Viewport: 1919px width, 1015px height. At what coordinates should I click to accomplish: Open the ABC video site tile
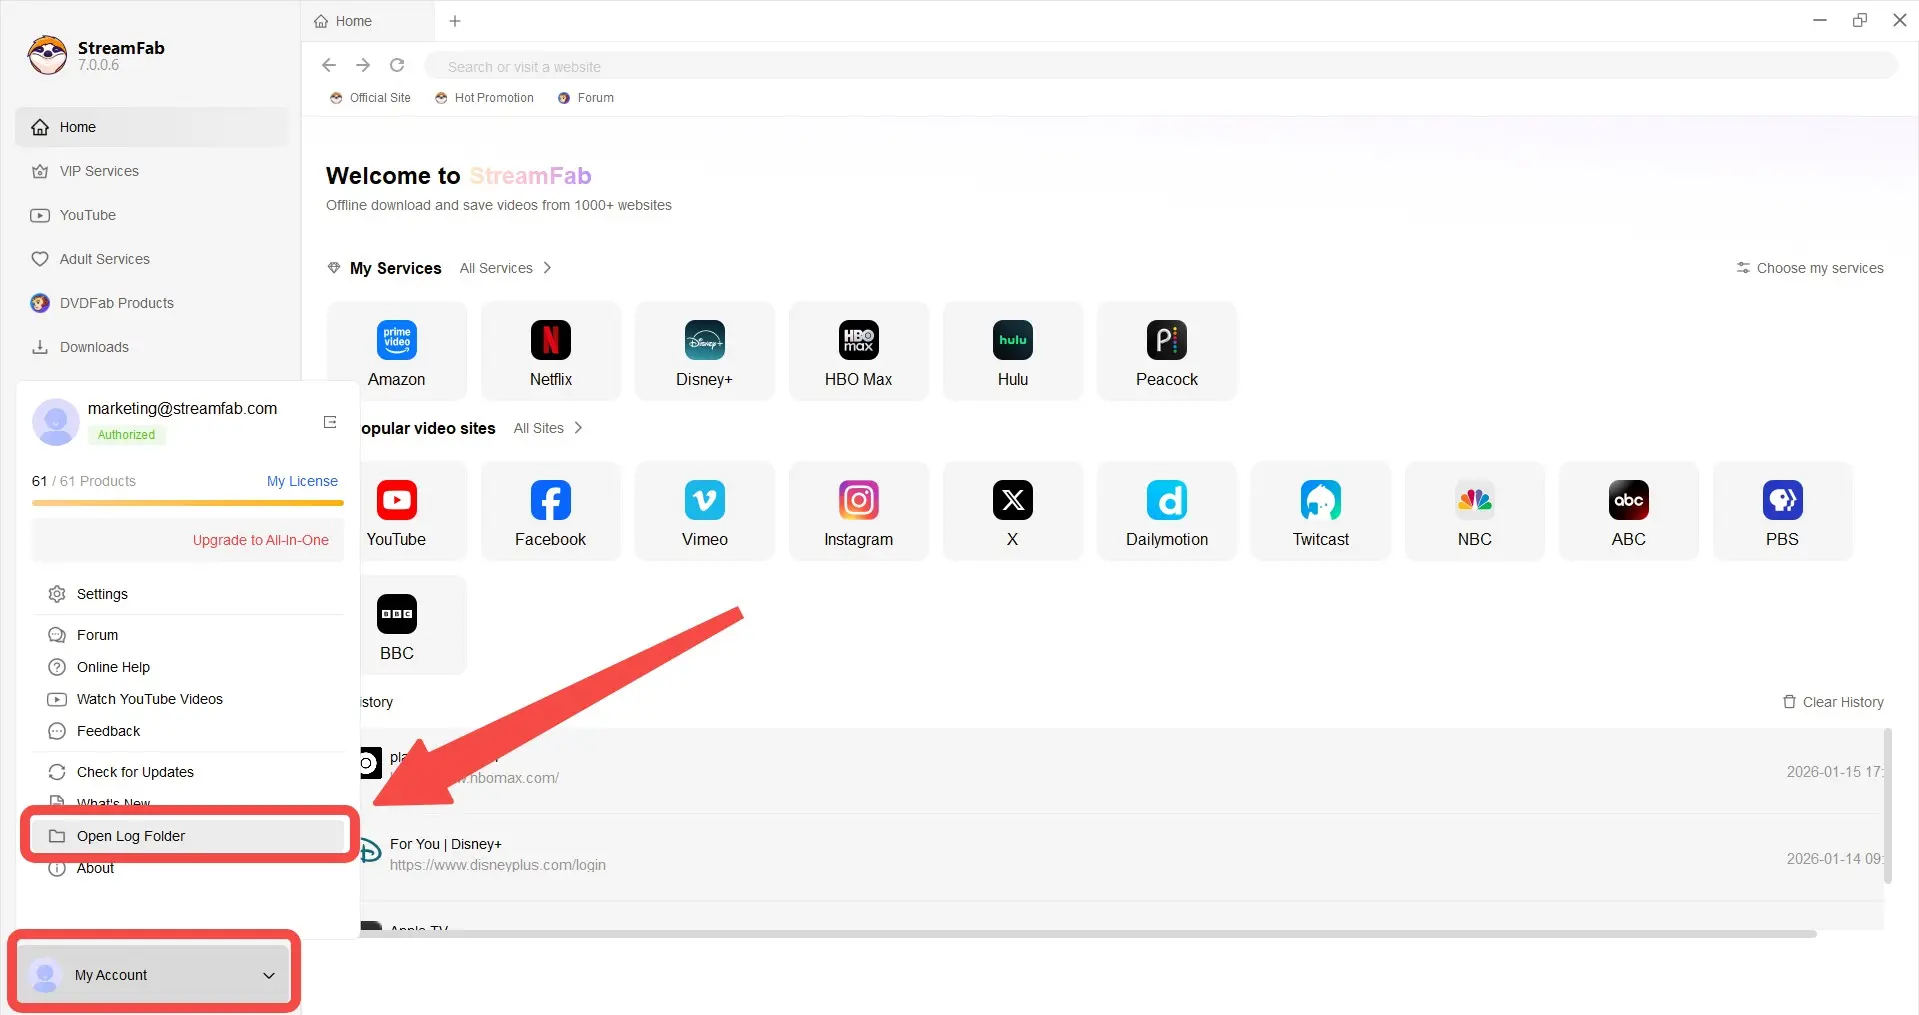[1629, 511]
